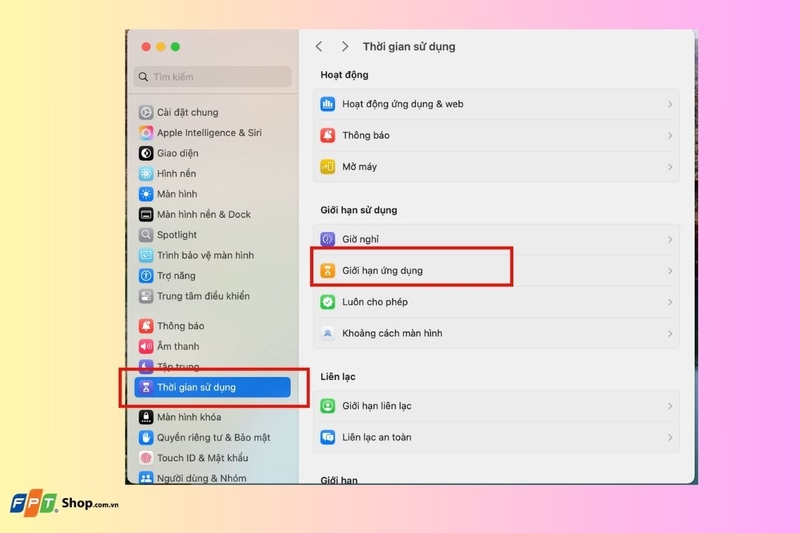Click the Giờ nghỉ downtime icon
Image resolution: width=800 pixels, height=533 pixels.
click(328, 239)
